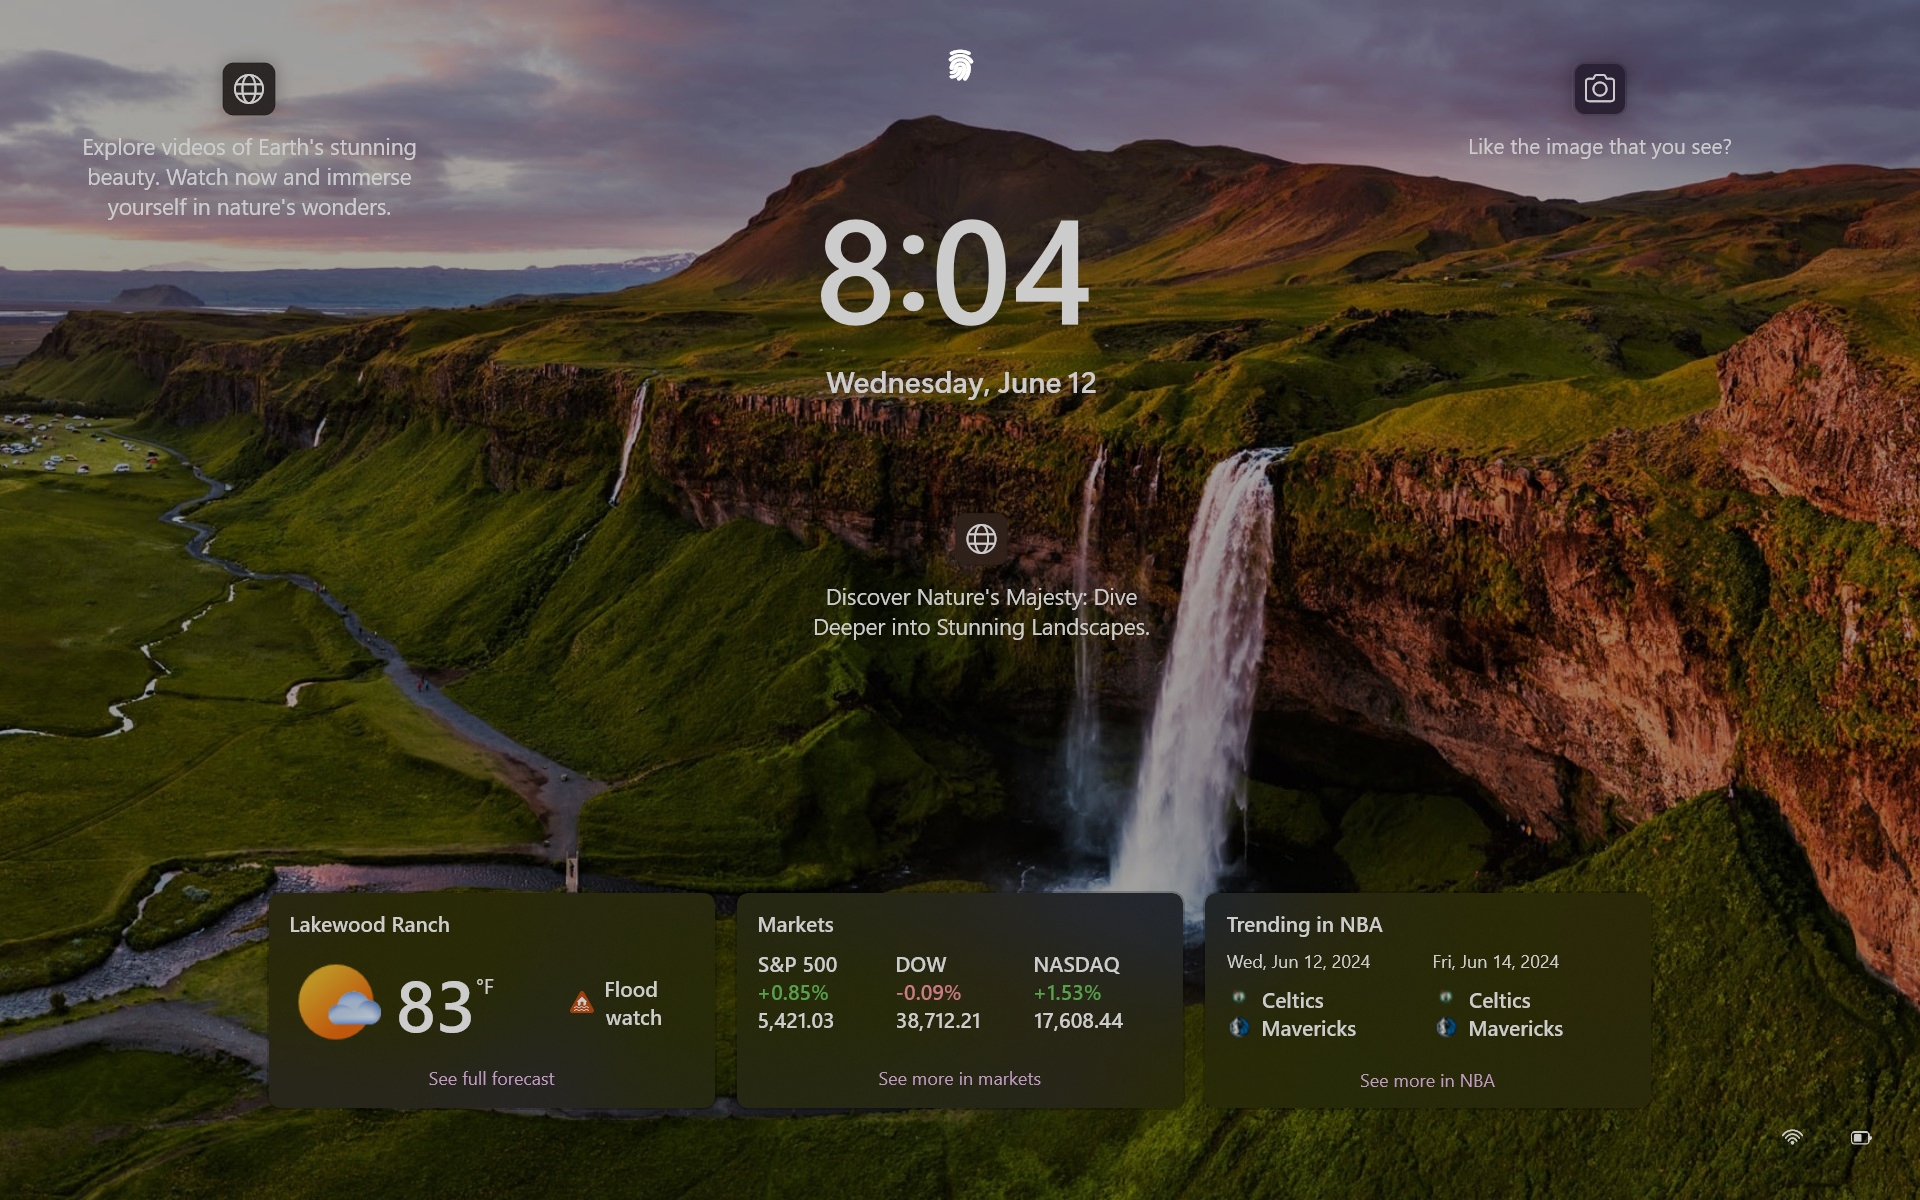Click the globe icon above Discover Nature's Majesty
1920x1200 pixels.
(981, 539)
